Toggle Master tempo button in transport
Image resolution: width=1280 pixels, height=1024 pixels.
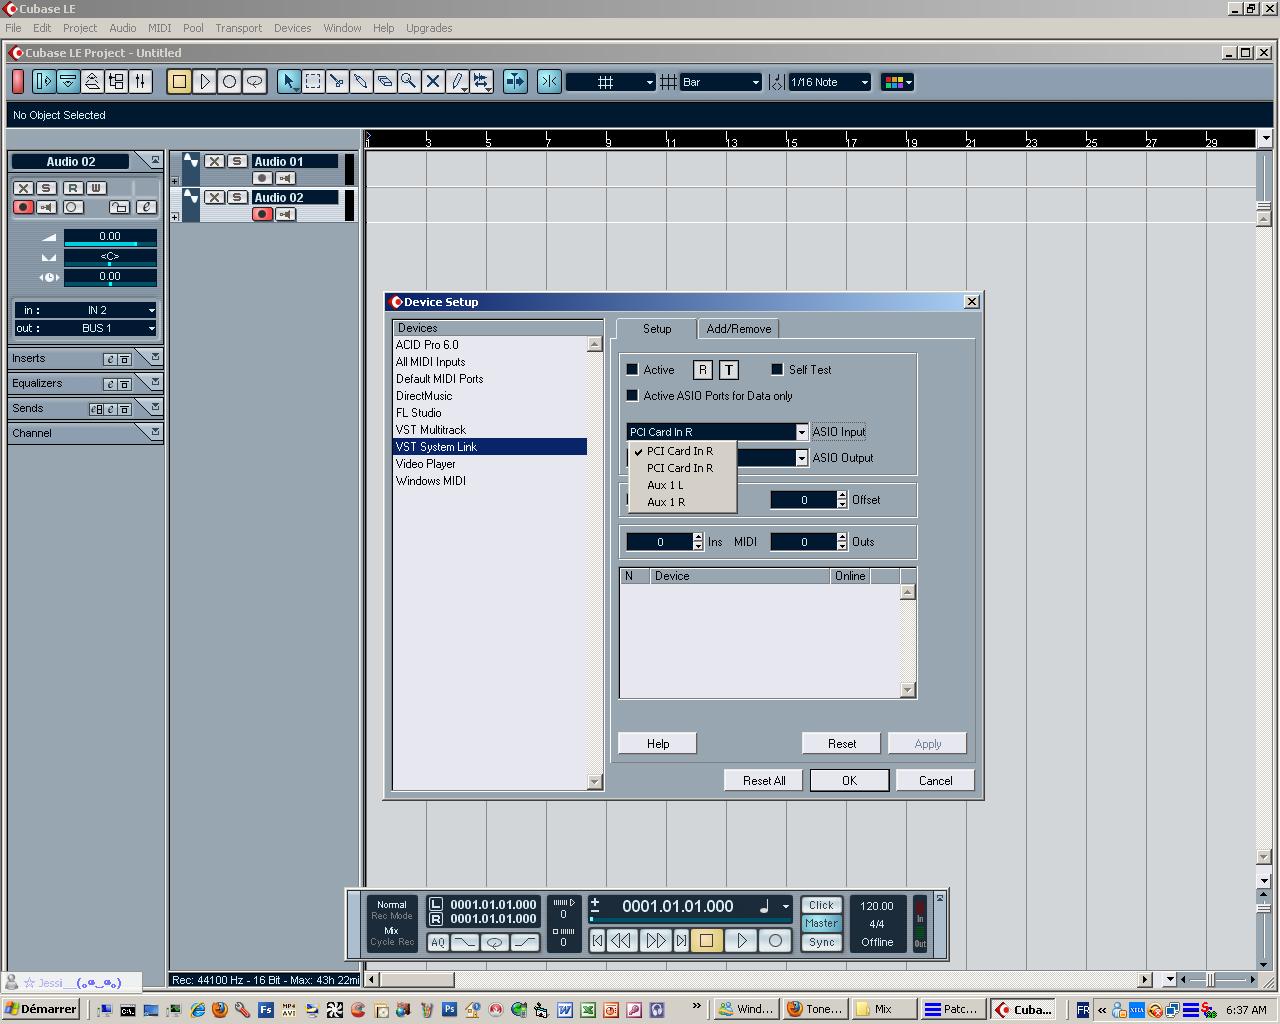tap(821, 924)
